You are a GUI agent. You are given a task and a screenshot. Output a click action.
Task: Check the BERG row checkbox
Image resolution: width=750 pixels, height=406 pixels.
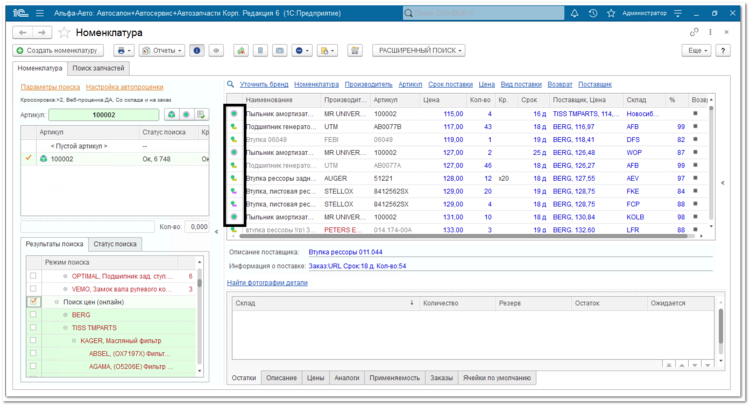pos(33,315)
